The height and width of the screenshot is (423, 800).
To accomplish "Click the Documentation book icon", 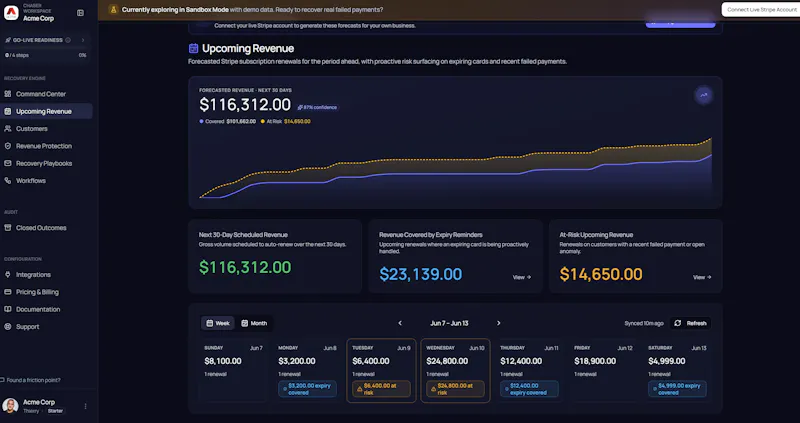I will (x=8, y=309).
